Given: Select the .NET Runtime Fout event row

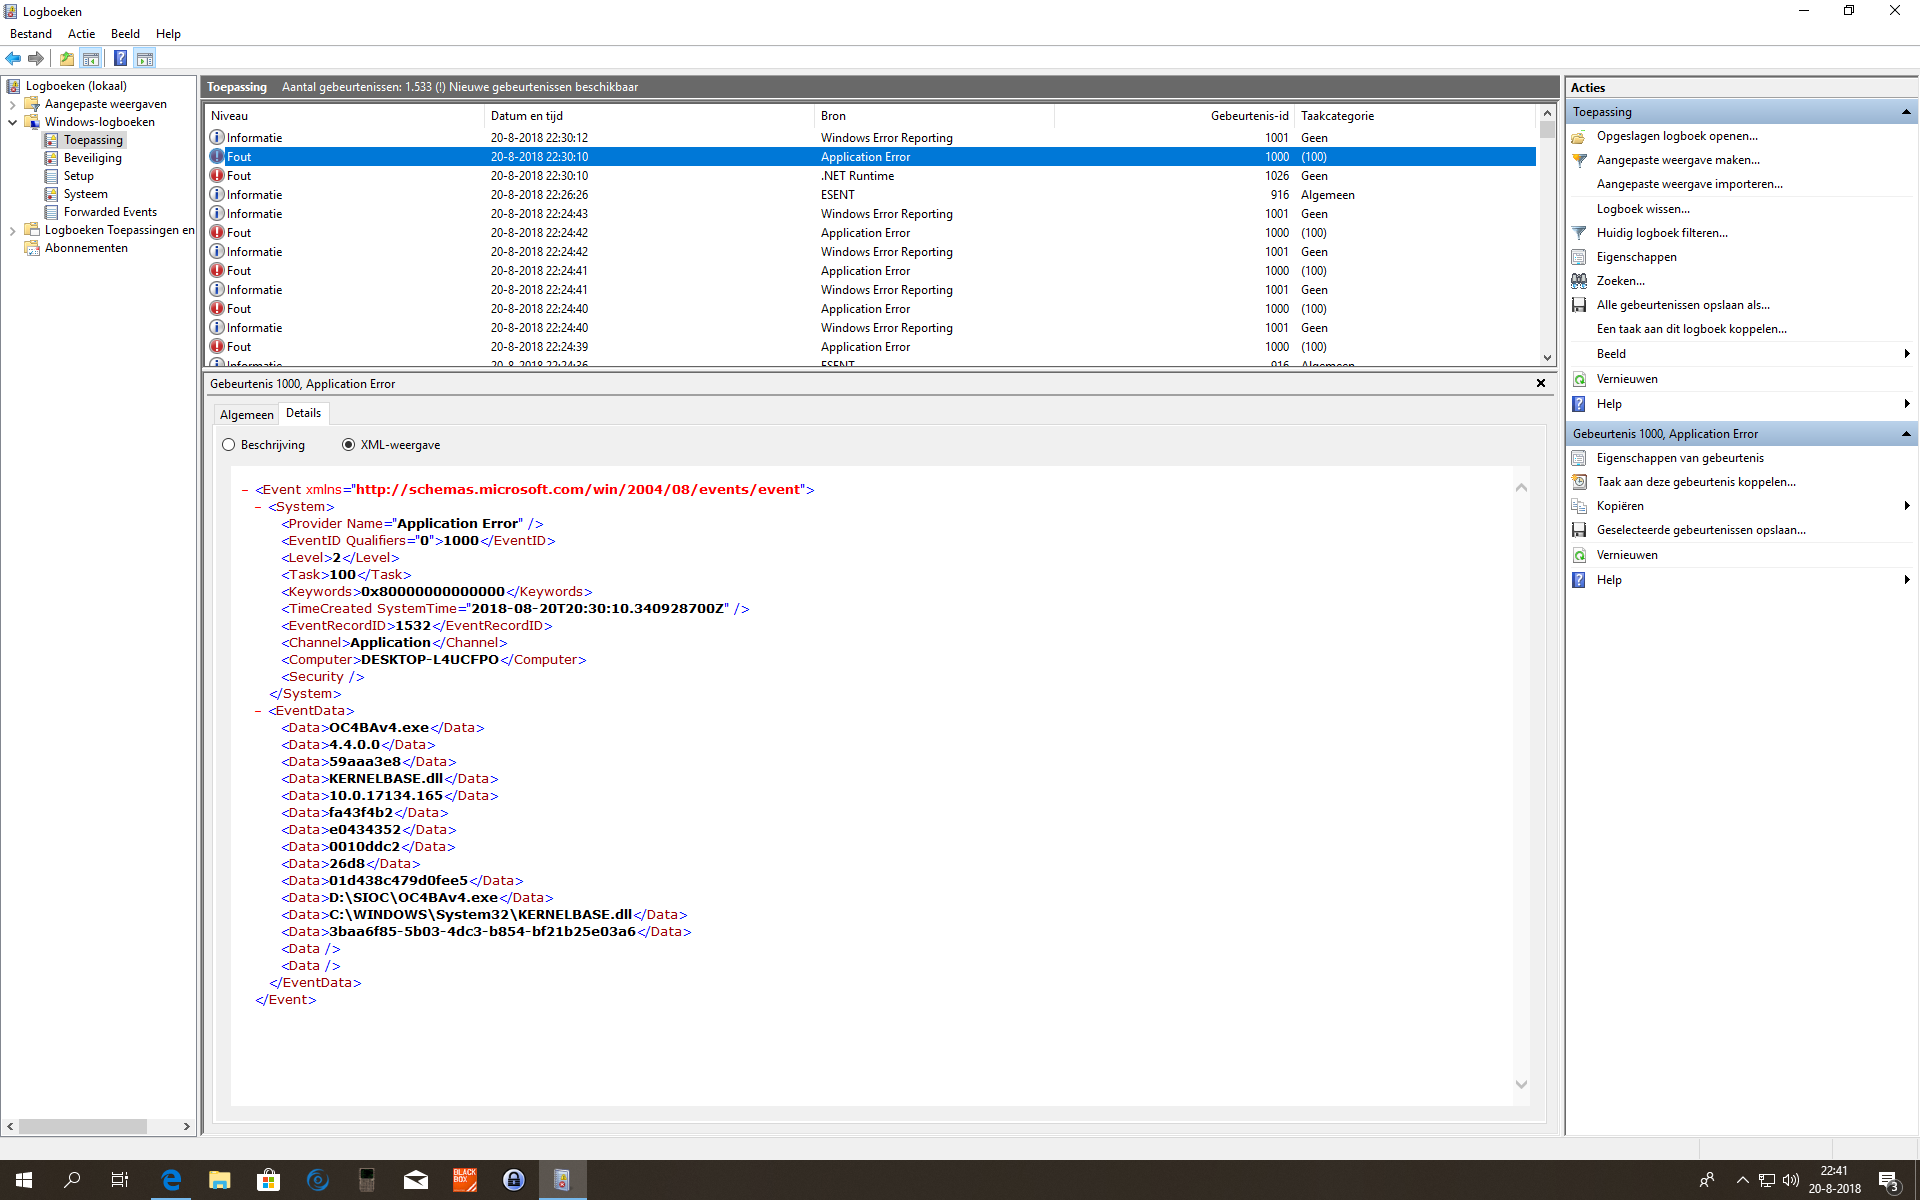Looking at the screenshot, I should click(870, 176).
